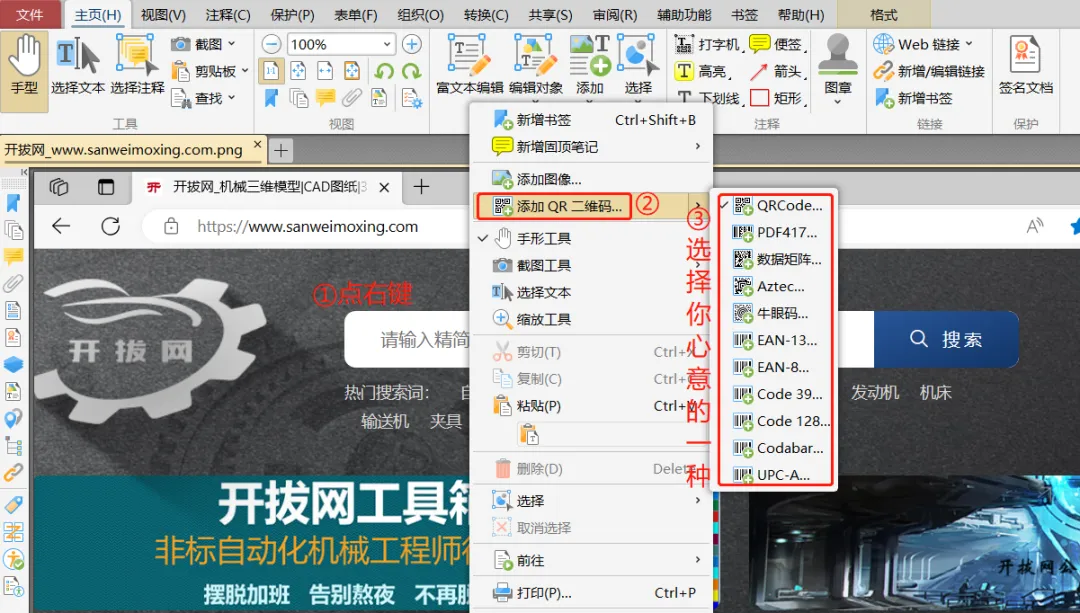This screenshot has height=613, width=1080.
Task: Click hot search term 发动机
Action: tap(875, 393)
